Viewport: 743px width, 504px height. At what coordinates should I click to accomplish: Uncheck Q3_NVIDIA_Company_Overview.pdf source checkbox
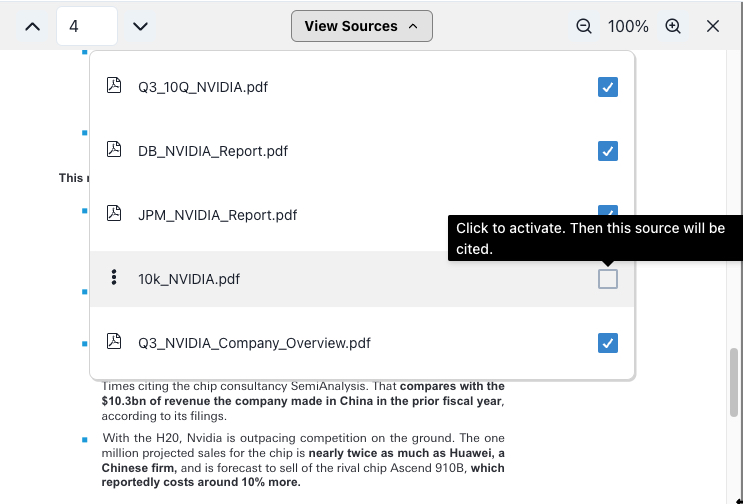[x=607, y=343]
